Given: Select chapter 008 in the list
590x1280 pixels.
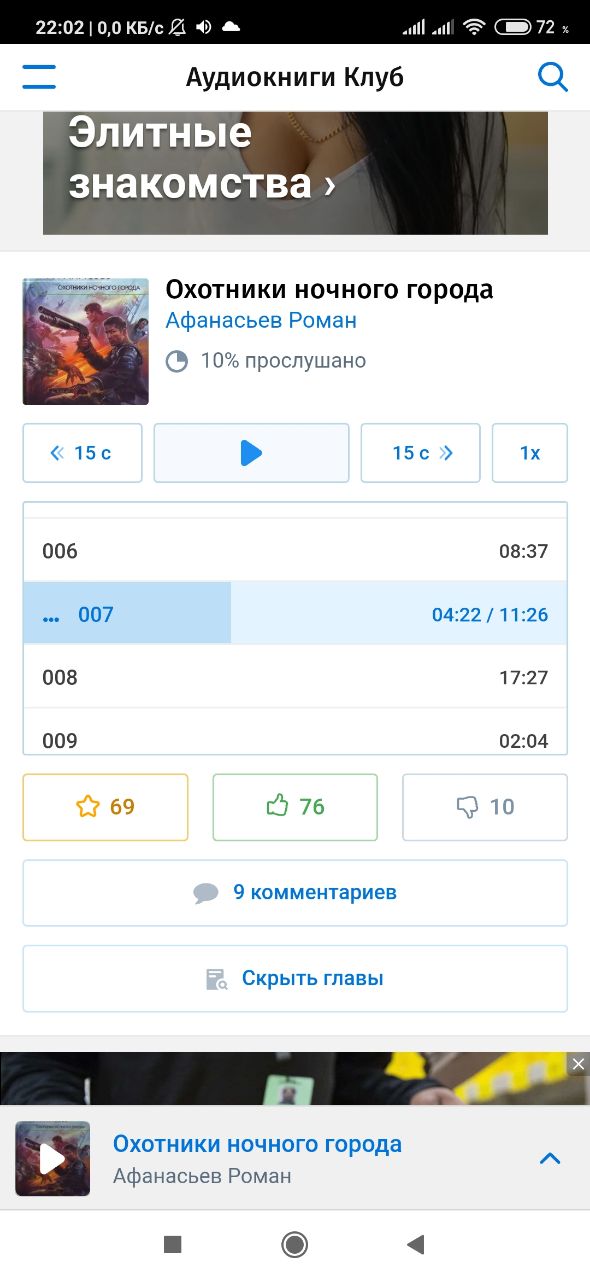Looking at the screenshot, I should click(295, 677).
